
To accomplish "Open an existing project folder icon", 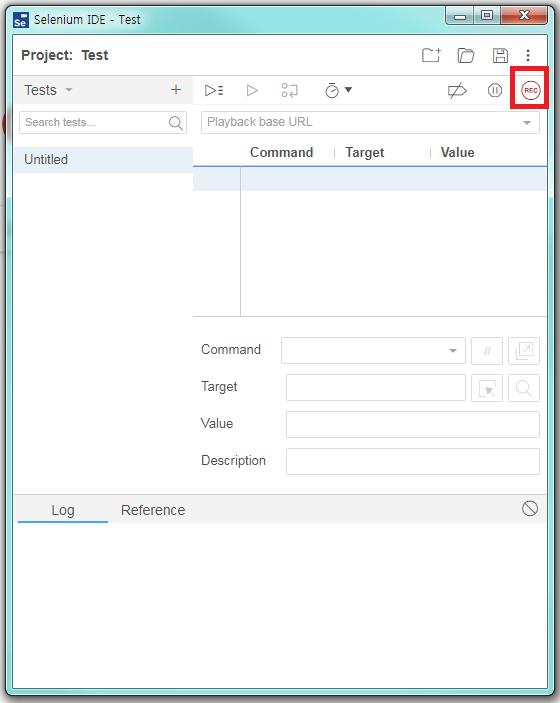I will (x=466, y=55).
